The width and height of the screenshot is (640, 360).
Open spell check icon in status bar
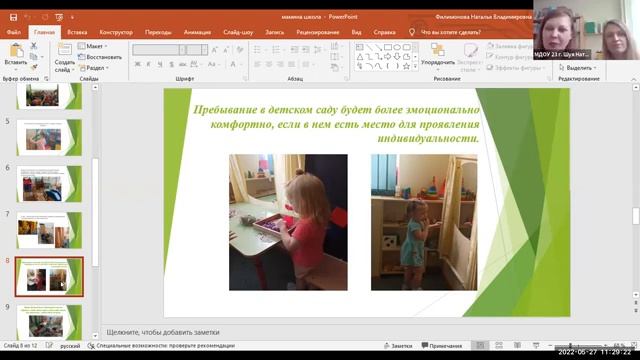[x=49, y=346]
